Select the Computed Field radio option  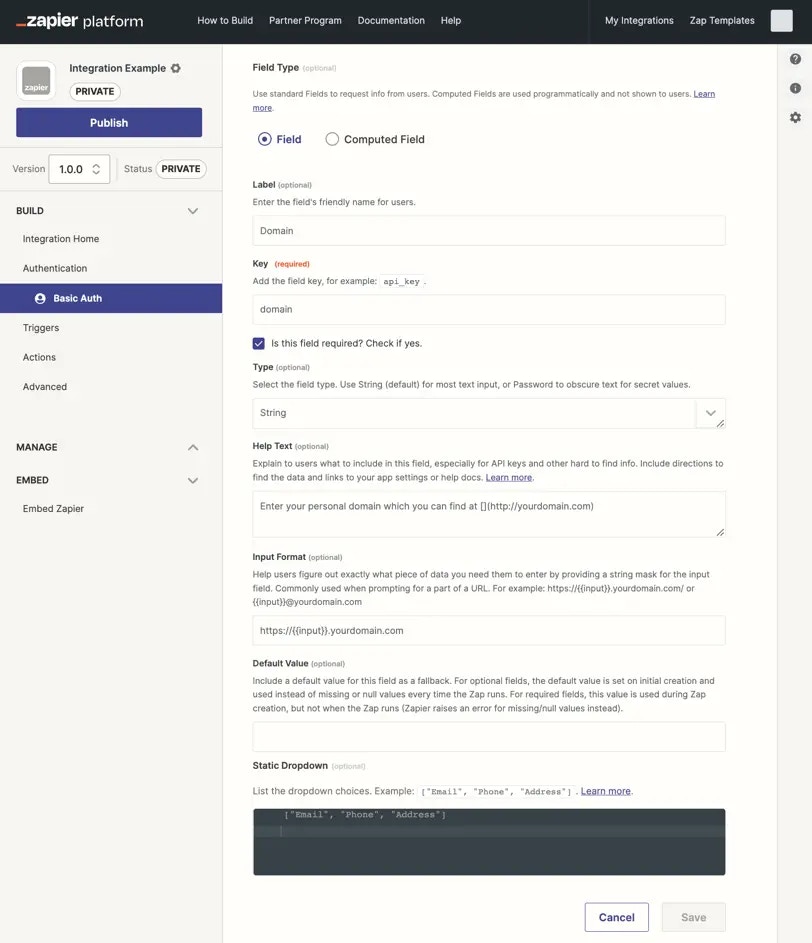pyautogui.click(x=332, y=139)
